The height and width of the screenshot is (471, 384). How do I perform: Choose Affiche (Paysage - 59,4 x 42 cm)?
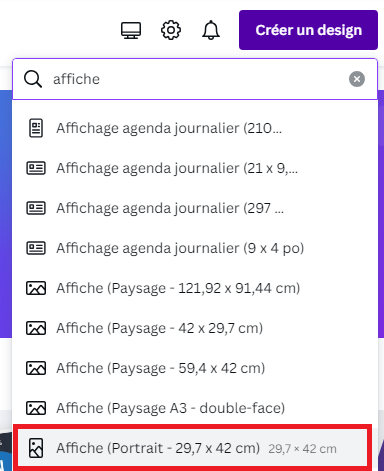pyautogui.click(x=195, y=368)
